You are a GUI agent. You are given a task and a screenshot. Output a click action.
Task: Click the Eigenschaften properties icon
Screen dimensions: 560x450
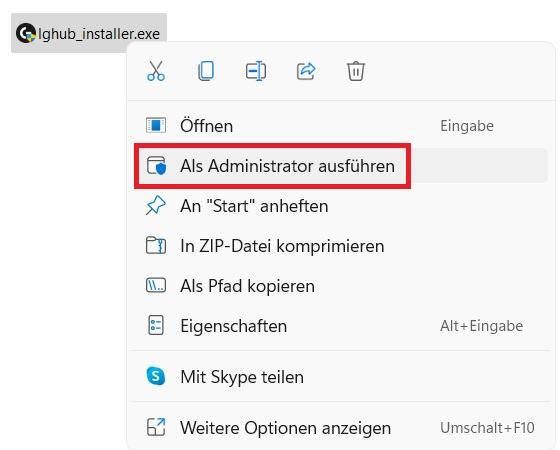pyautogui.click(x=156, y=325)
